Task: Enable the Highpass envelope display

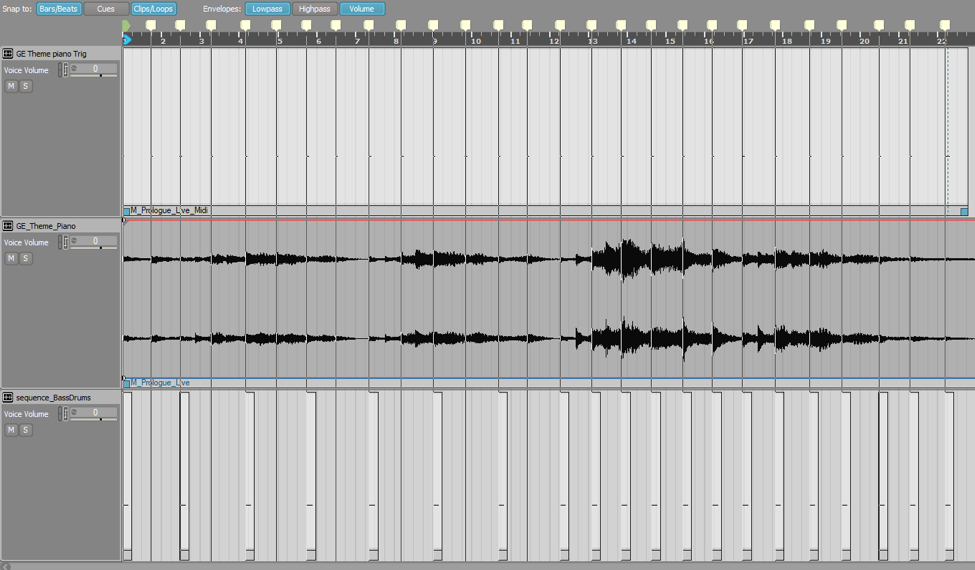Action: tap(315, 9)
